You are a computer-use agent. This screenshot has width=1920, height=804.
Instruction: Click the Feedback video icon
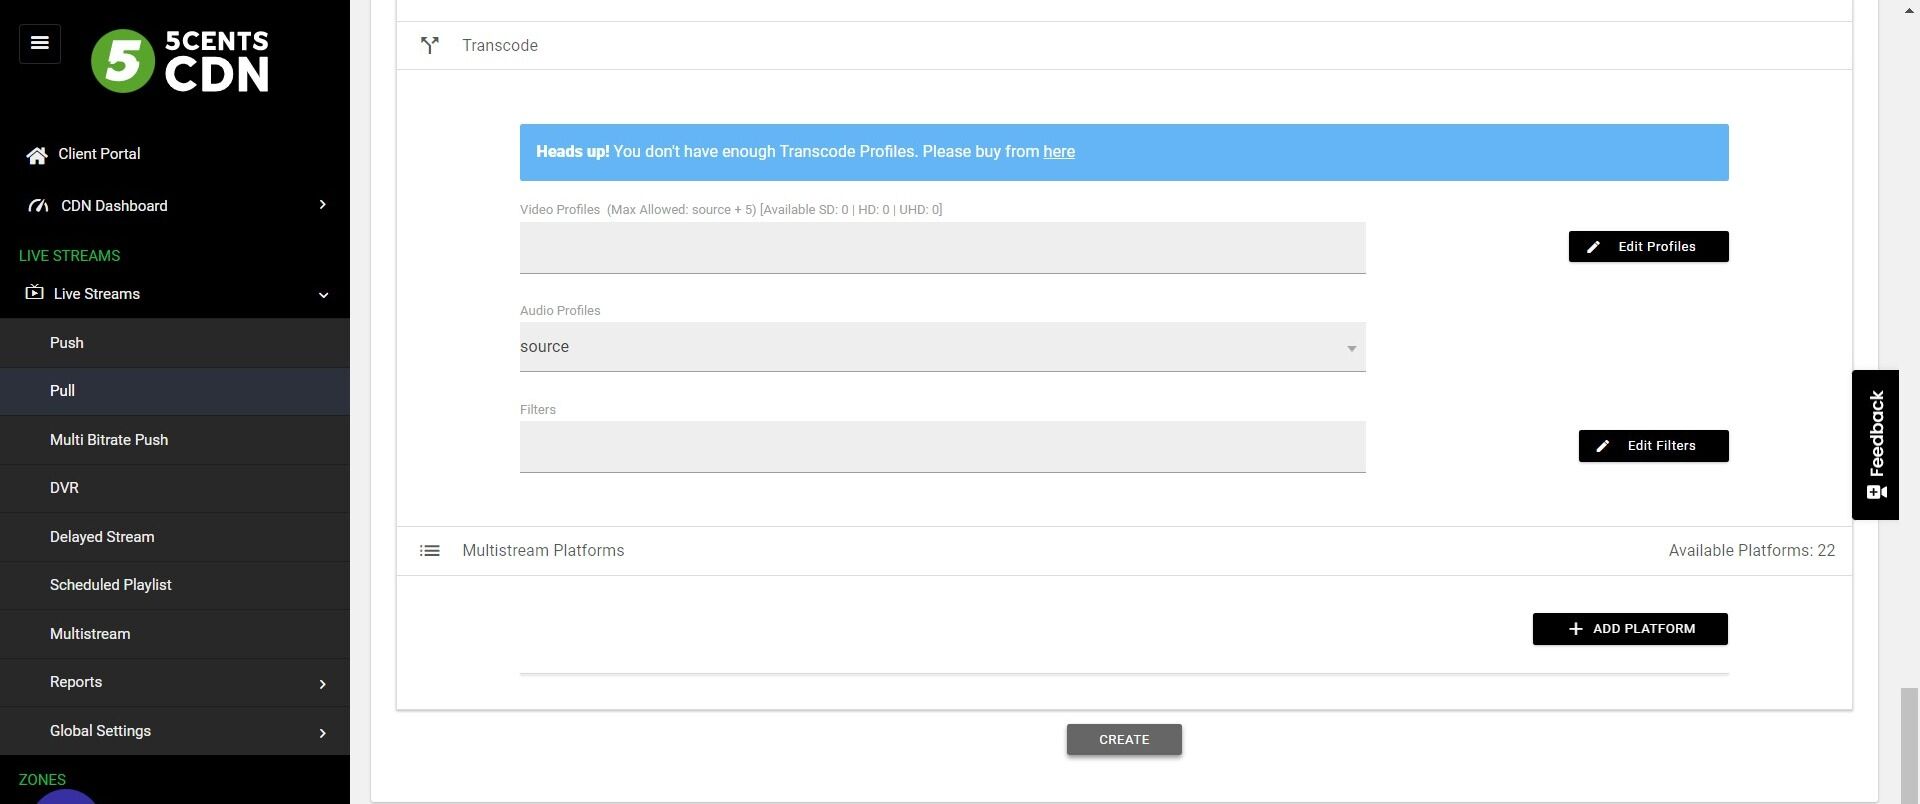point(1877,492)
